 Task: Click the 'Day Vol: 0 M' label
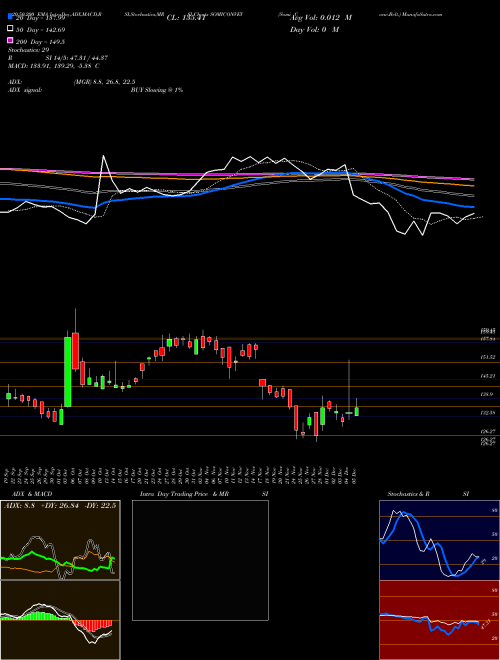314,29
